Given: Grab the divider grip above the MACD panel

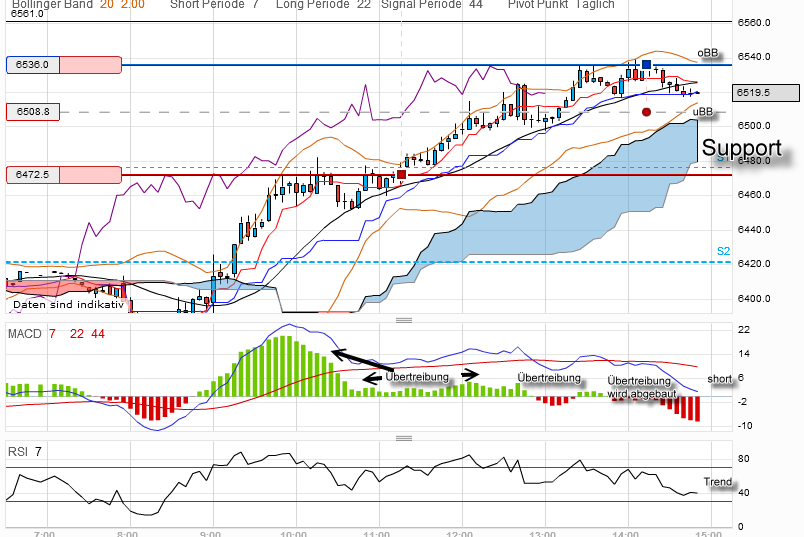Looking at the screenshot, I should (x=404, y=321).
